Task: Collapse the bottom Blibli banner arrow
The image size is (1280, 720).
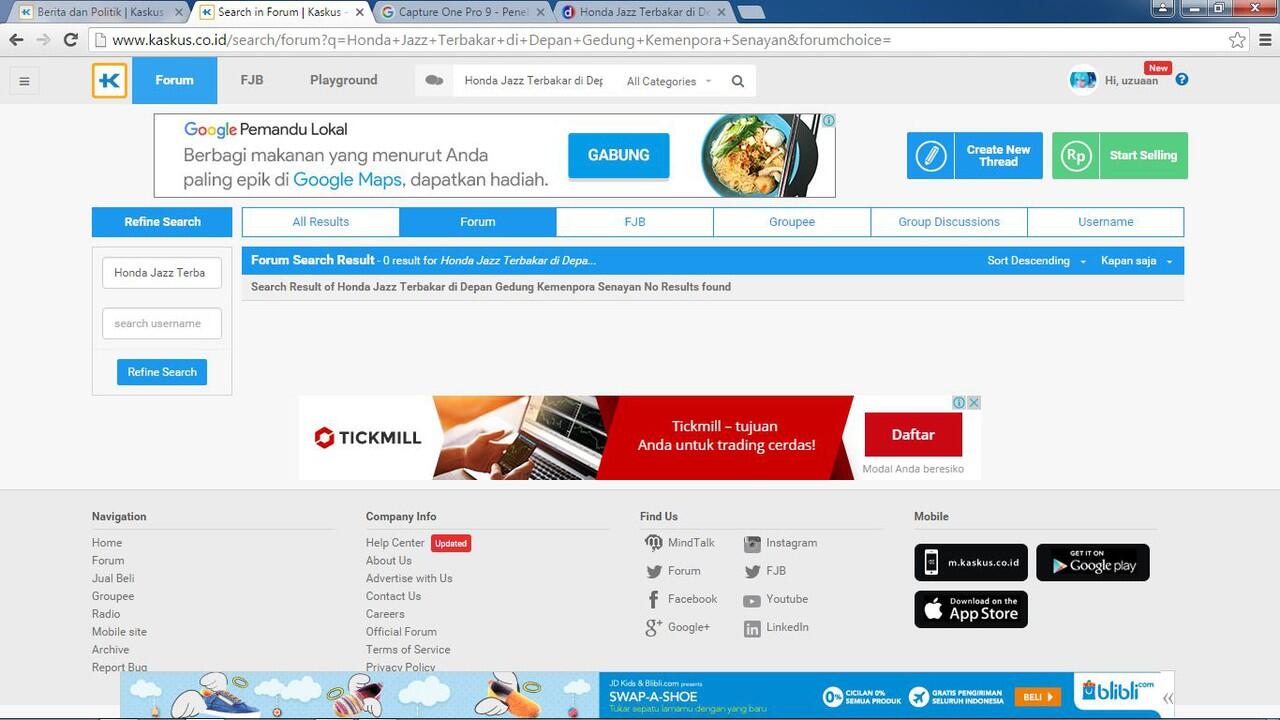Action: pos(1167,697)
